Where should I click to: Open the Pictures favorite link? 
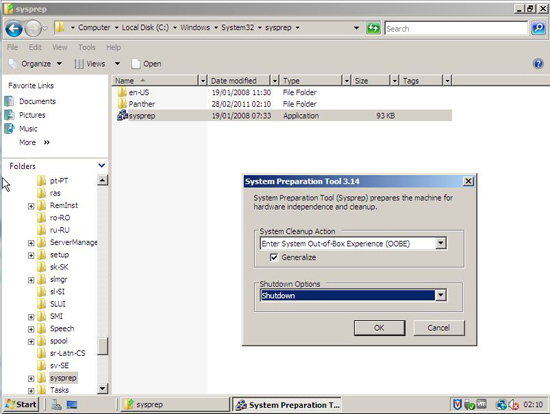[x=32, y=115]
